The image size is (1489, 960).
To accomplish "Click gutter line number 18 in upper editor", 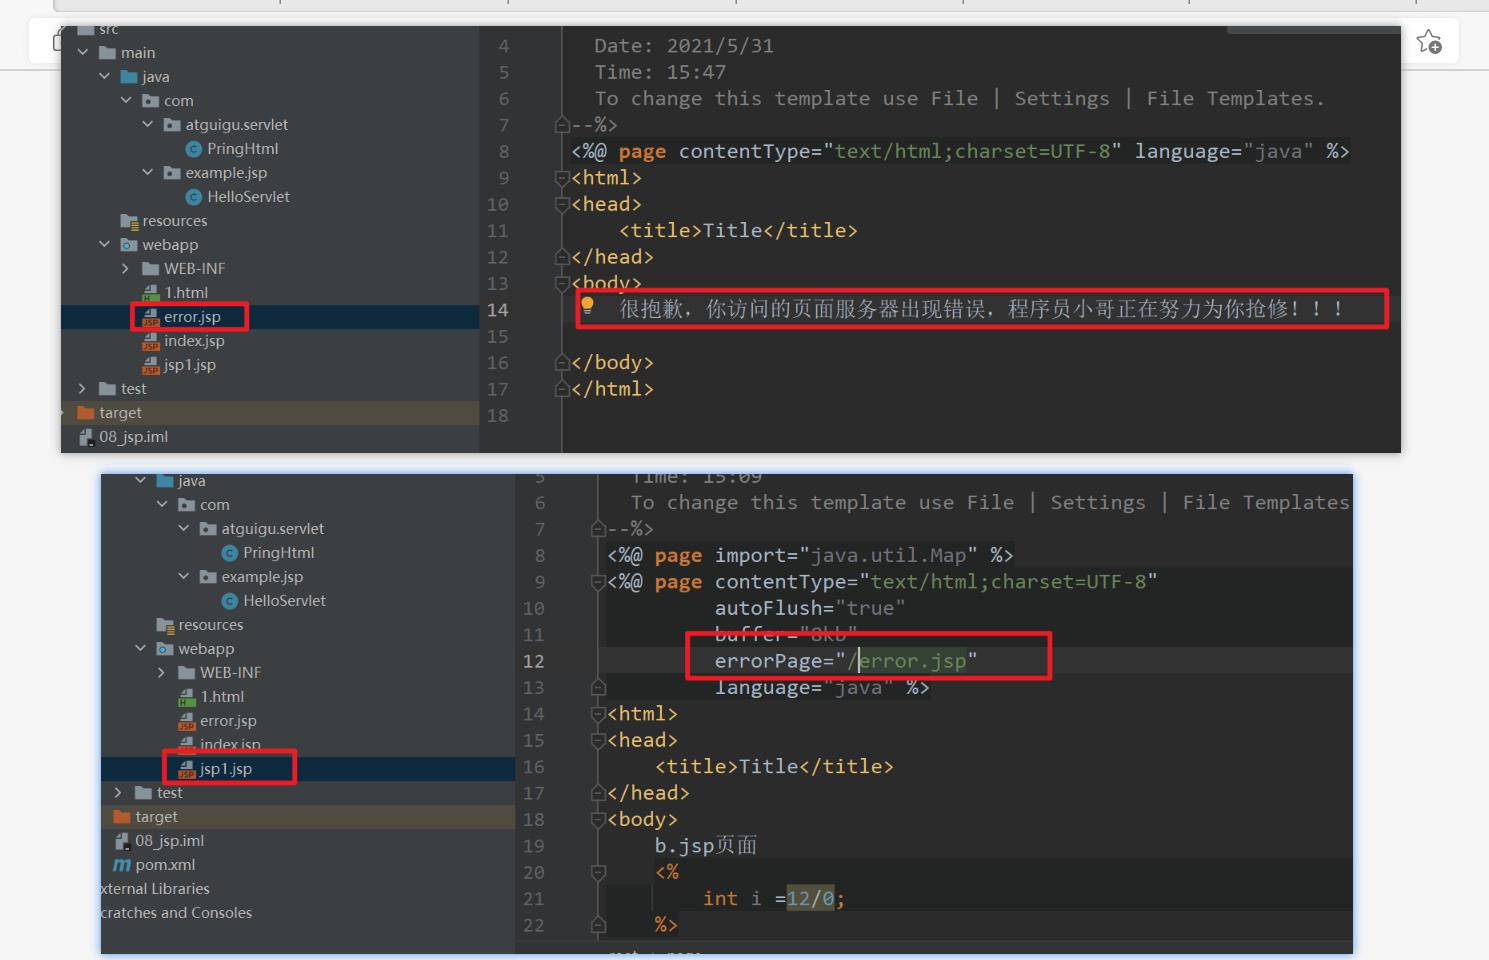I will click(x=498, y=416).
